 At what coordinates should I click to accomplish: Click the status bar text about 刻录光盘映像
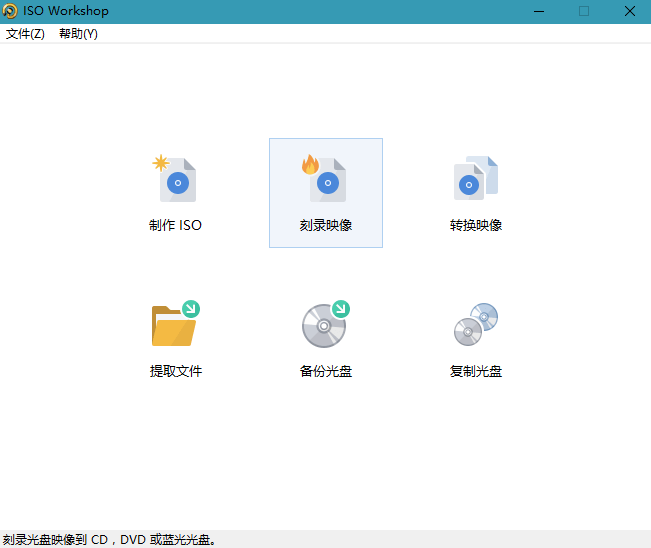(x=110, y=540)
